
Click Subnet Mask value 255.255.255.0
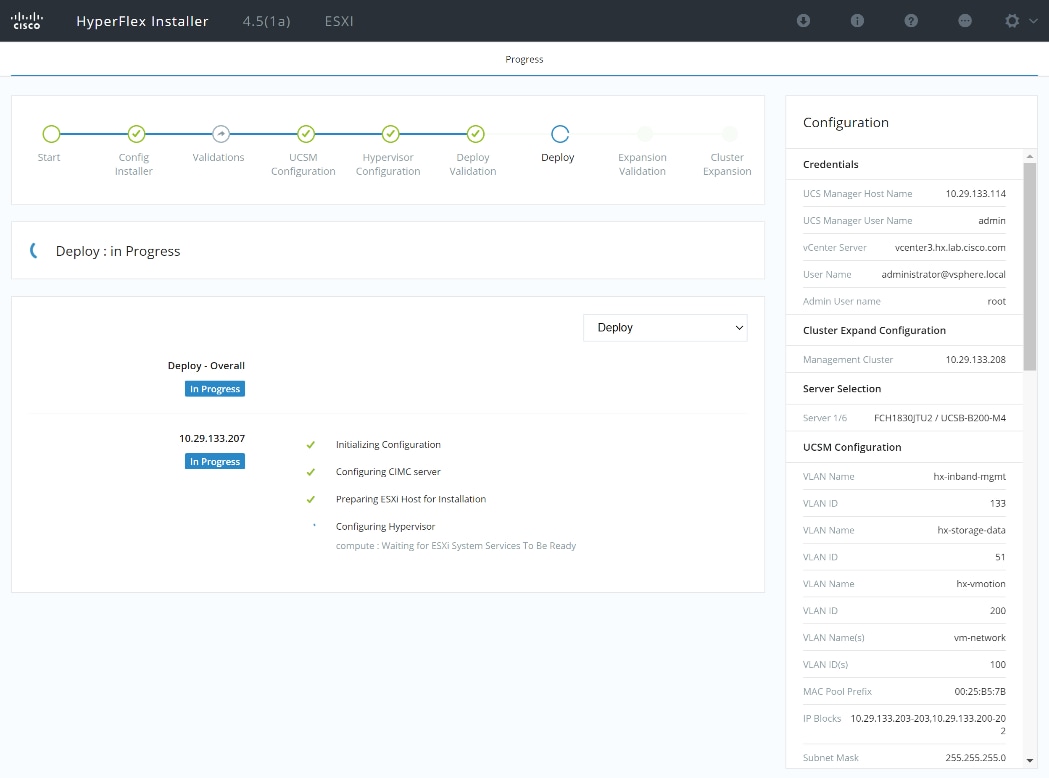pyautogui.click(x=975, y=758)
